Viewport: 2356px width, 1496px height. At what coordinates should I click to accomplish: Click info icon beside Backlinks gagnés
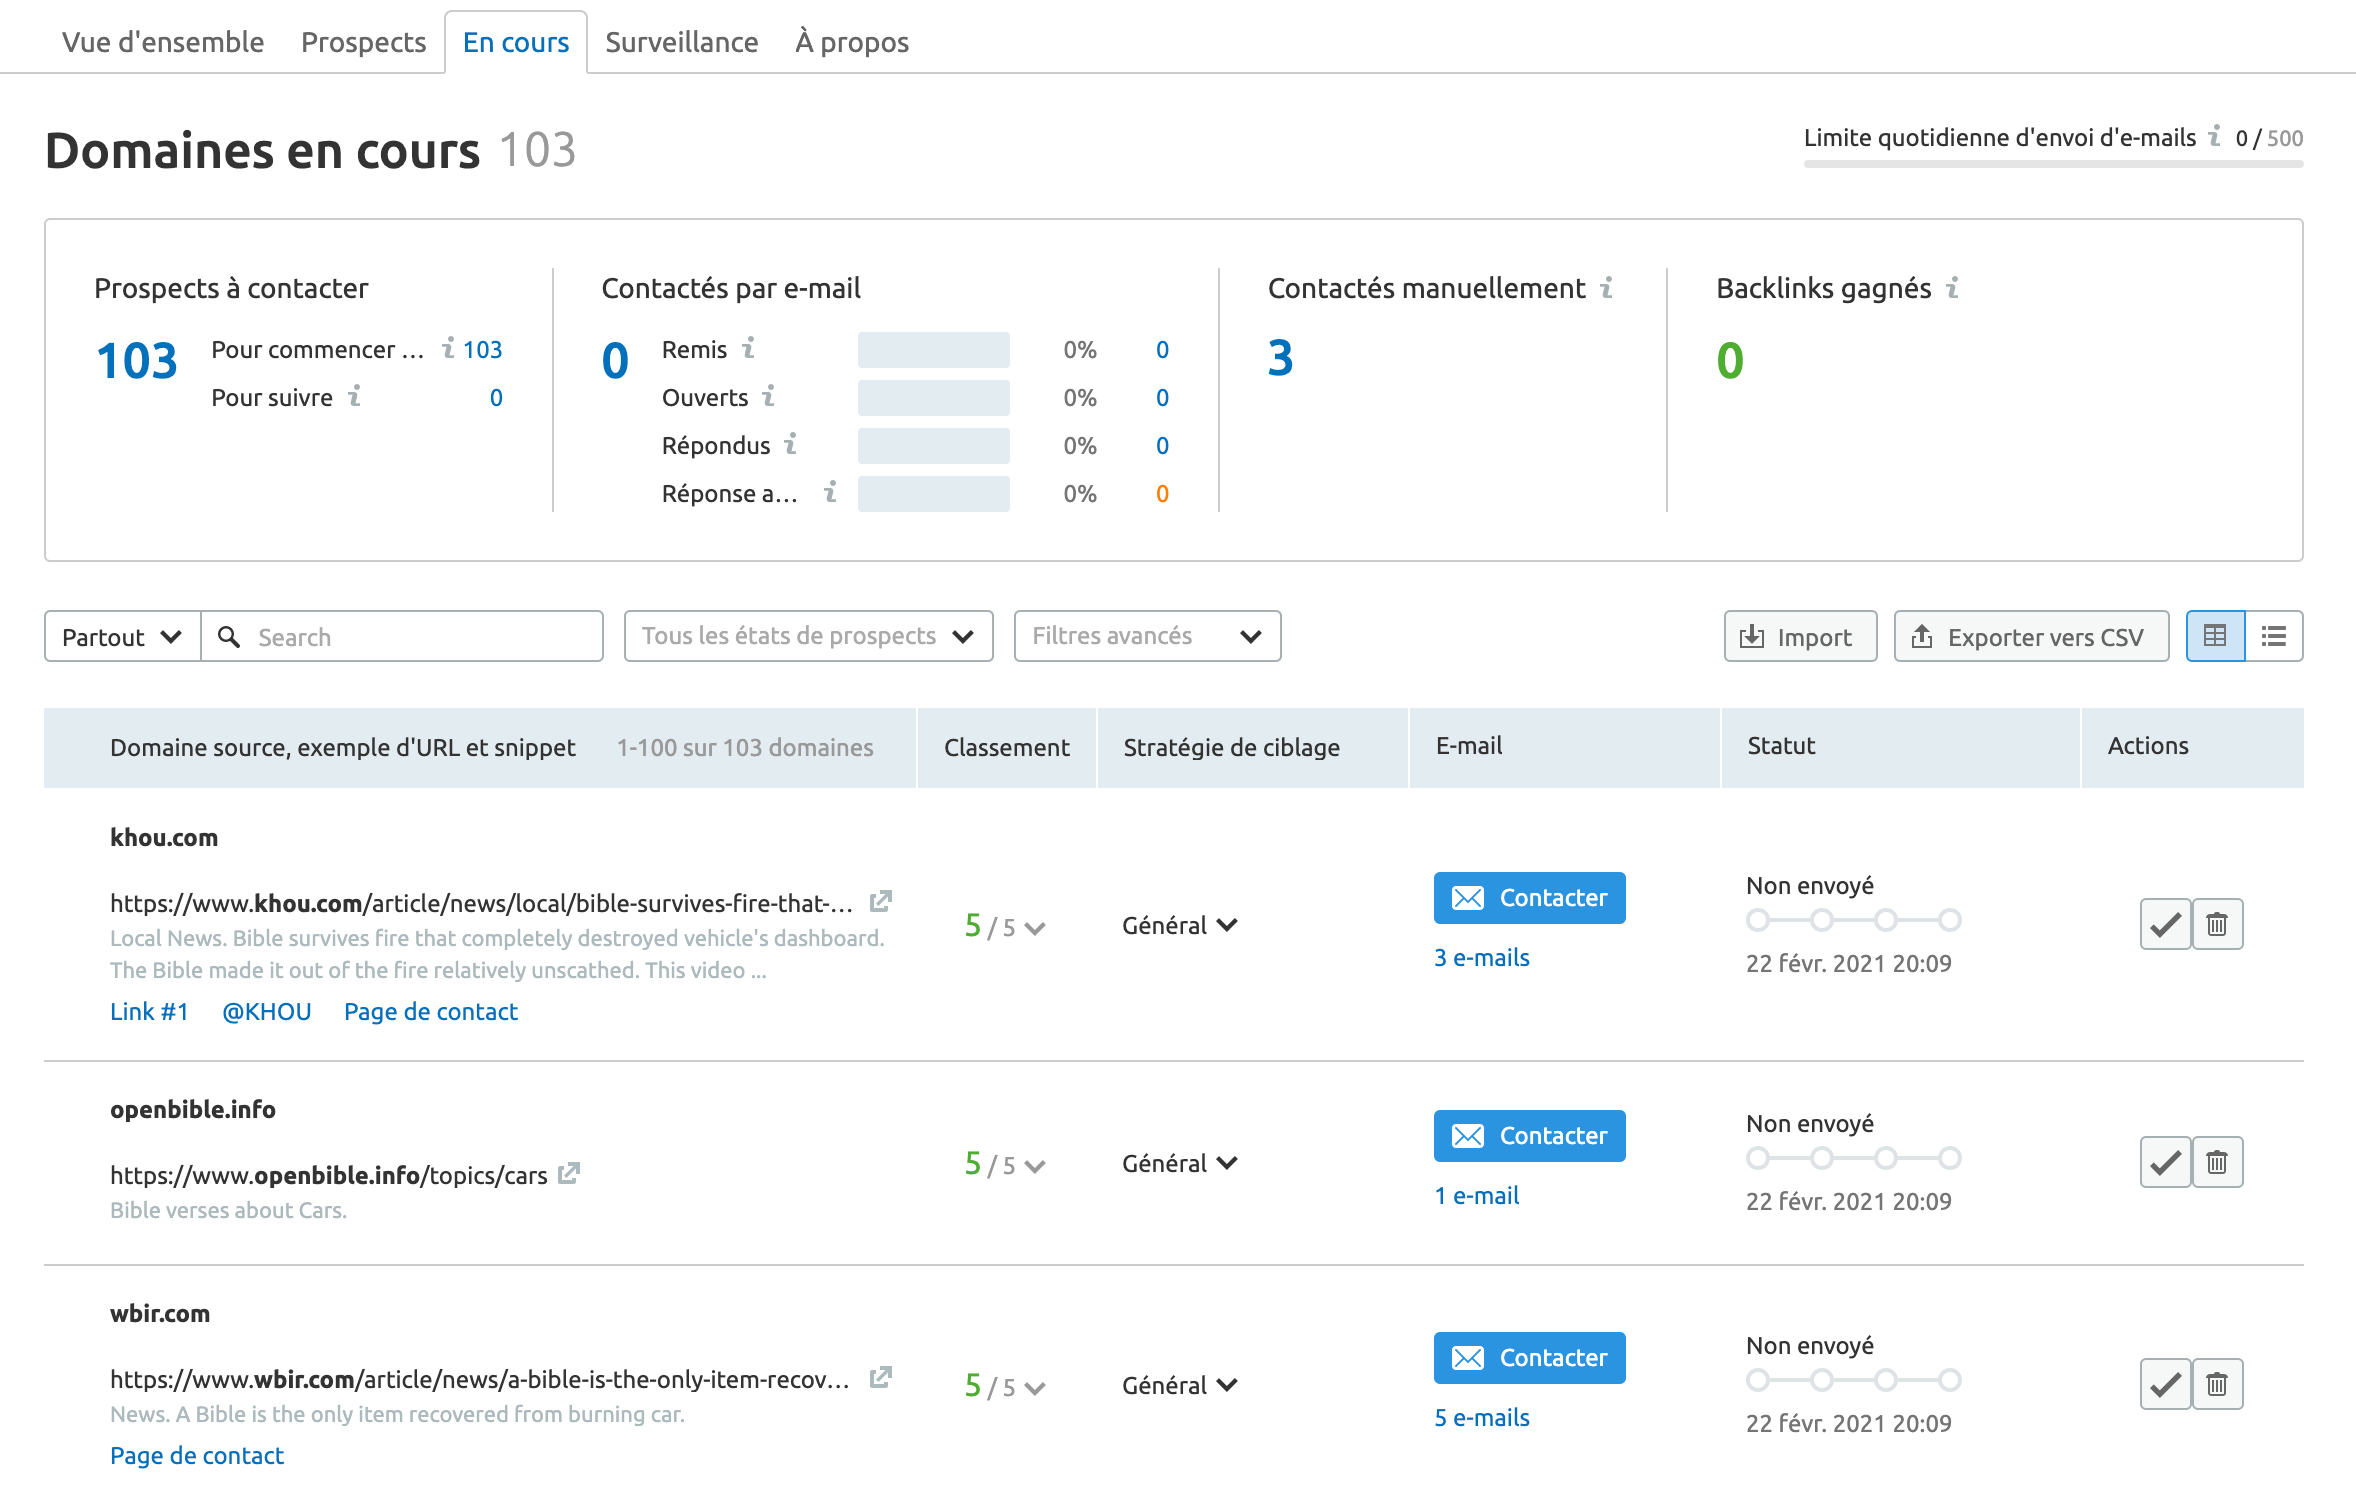tap(1952, 287)
